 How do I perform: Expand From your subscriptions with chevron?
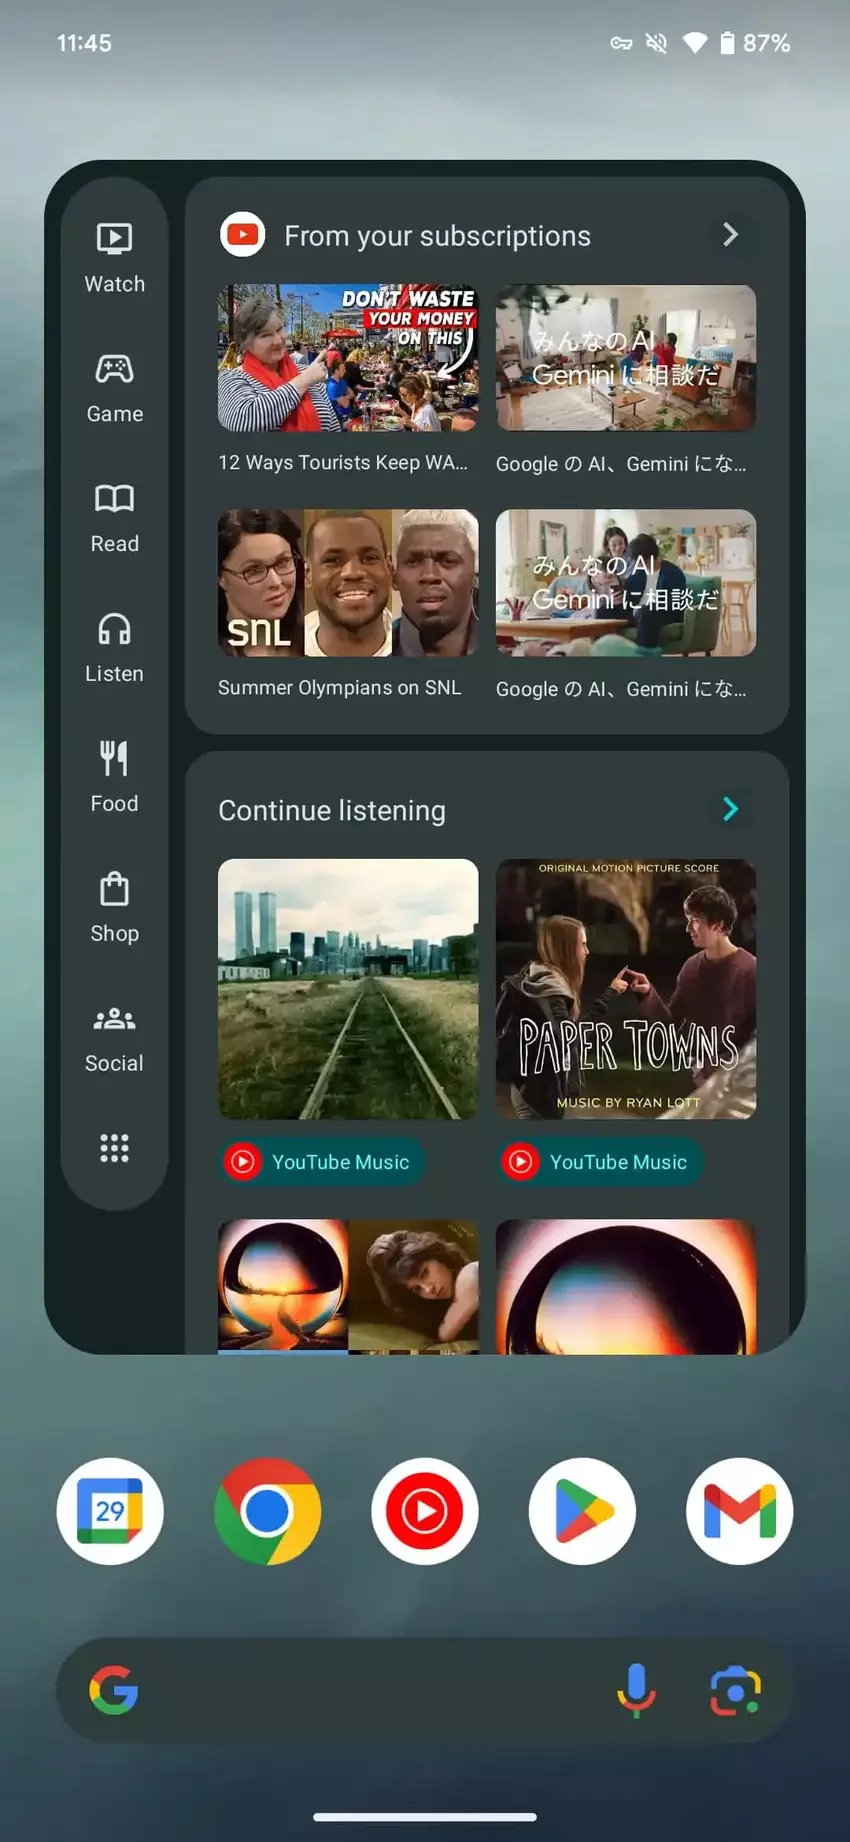pyautogui.click(x=730, y=235)
